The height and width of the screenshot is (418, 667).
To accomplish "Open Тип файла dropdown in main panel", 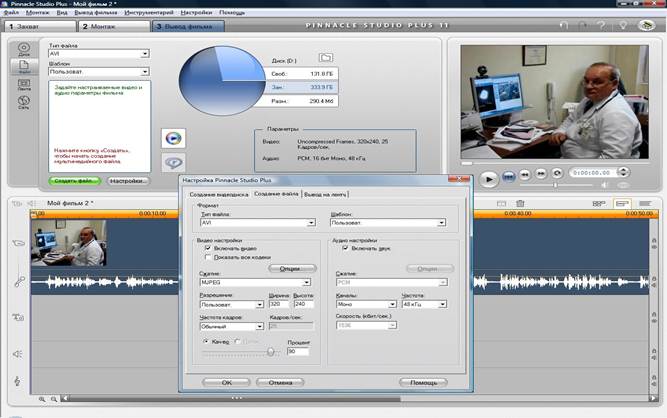I will (x=99, y=54).
